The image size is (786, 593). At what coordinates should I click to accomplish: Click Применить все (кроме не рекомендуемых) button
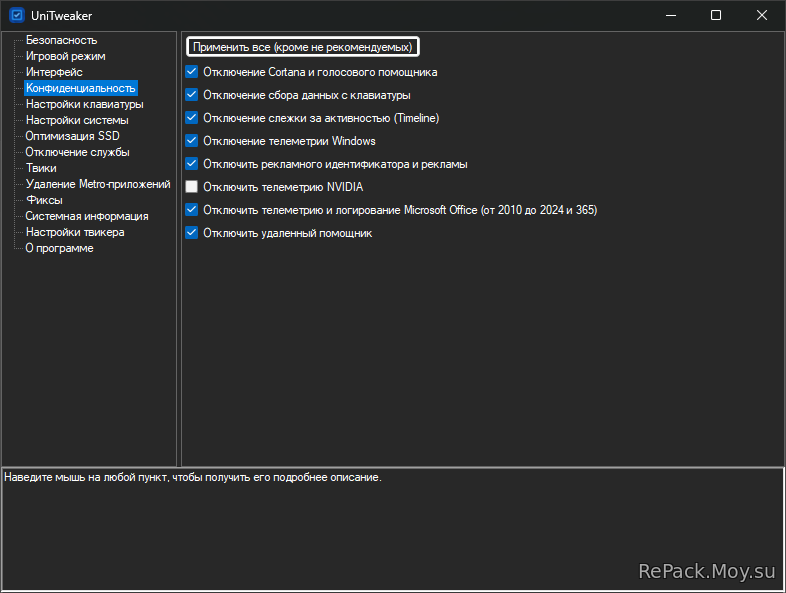(303, 47)
